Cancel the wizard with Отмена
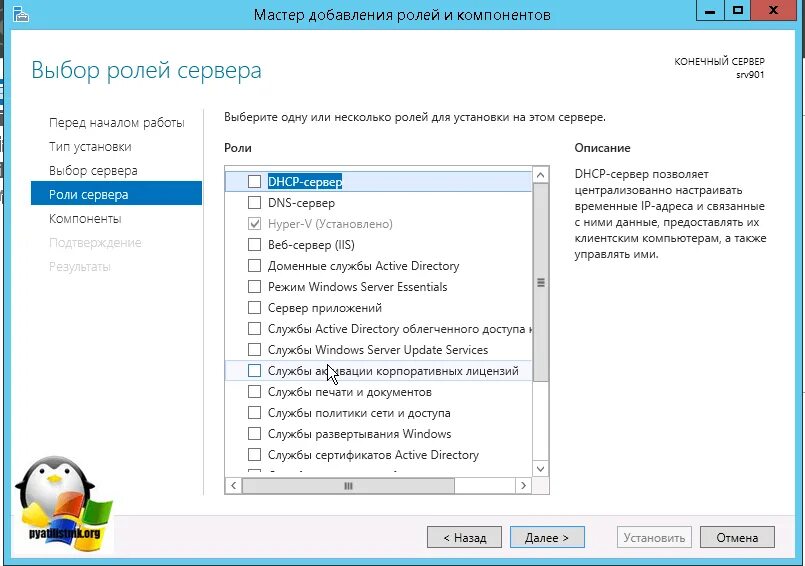Image resolution: width=805 pixels, height=566 pixels. click(x=737, y=537)
